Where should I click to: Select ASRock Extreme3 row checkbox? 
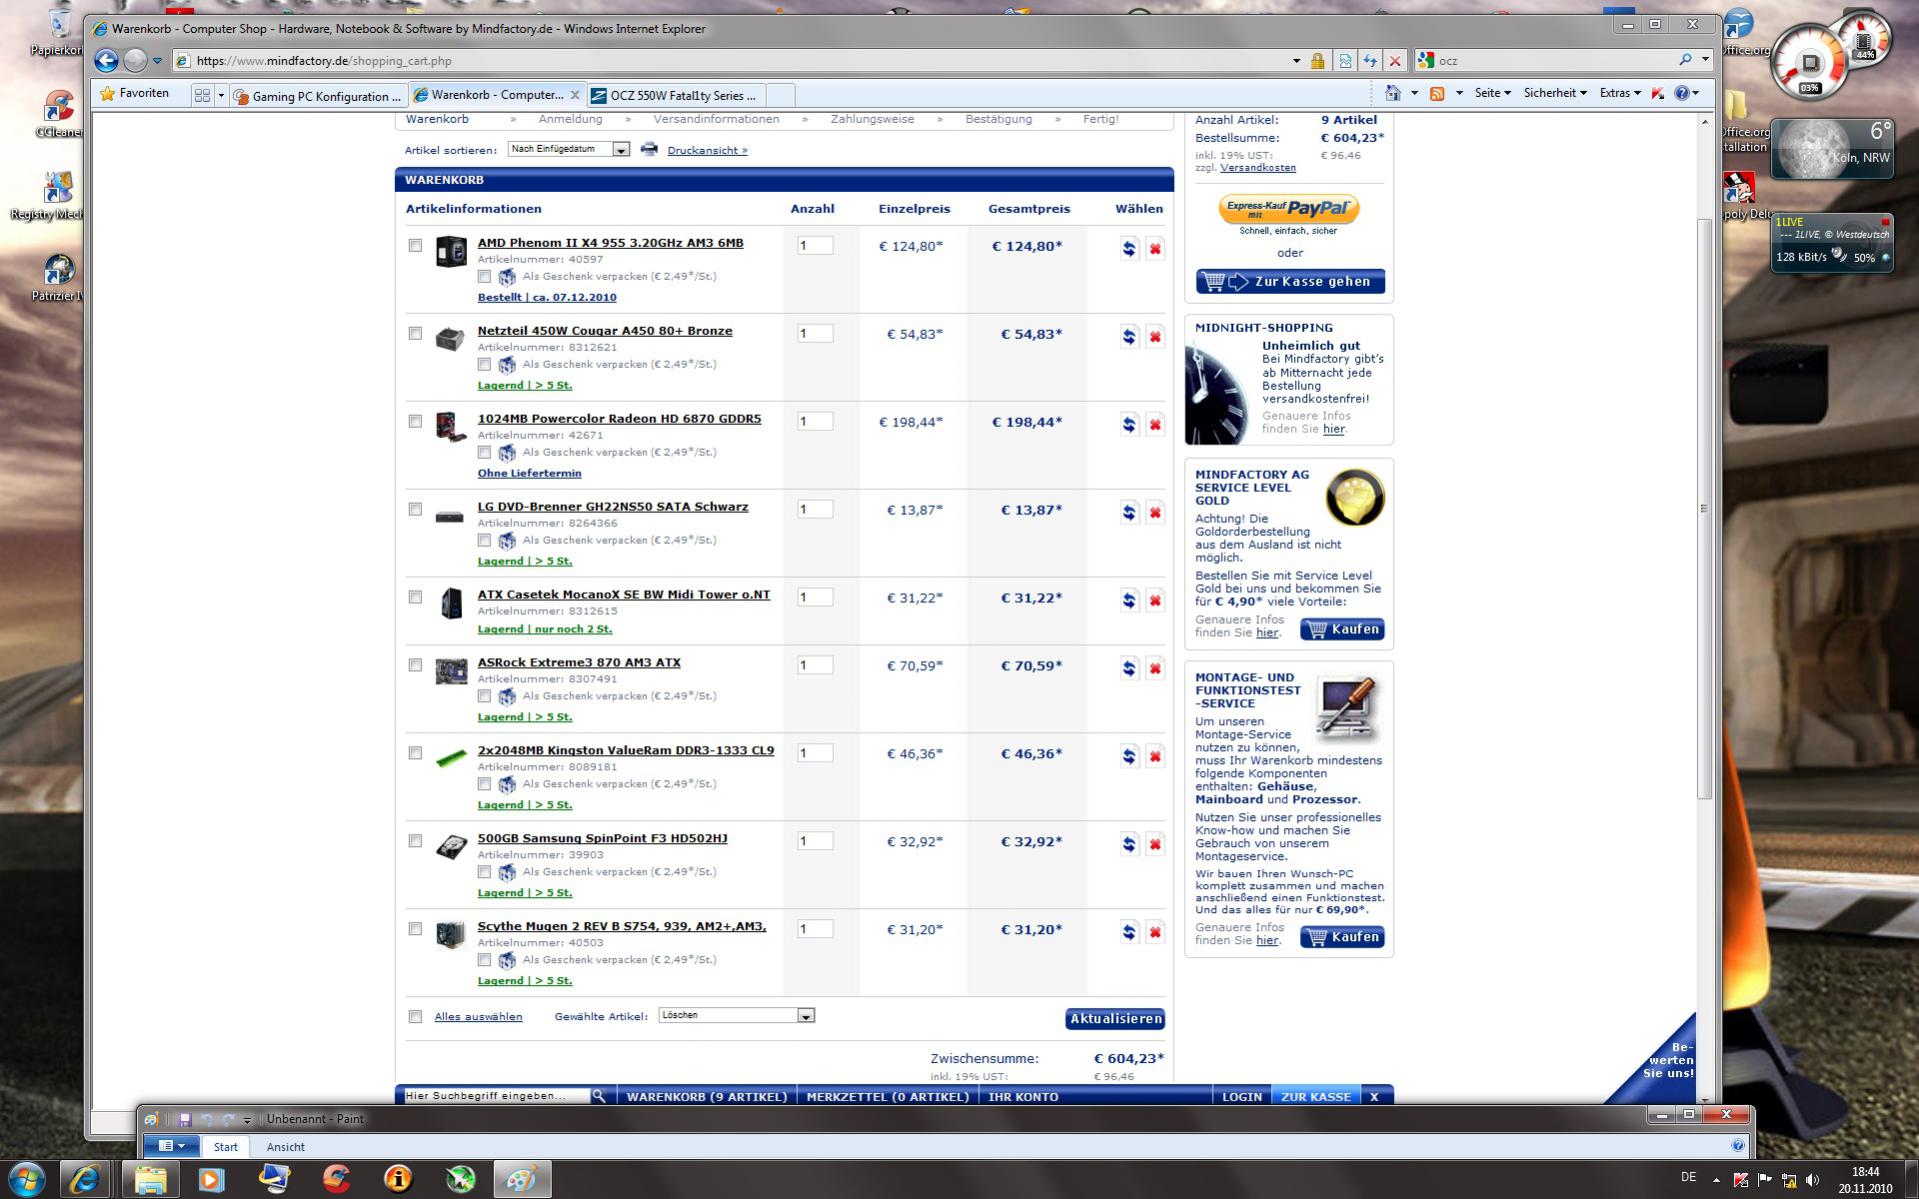click(415, 665)
